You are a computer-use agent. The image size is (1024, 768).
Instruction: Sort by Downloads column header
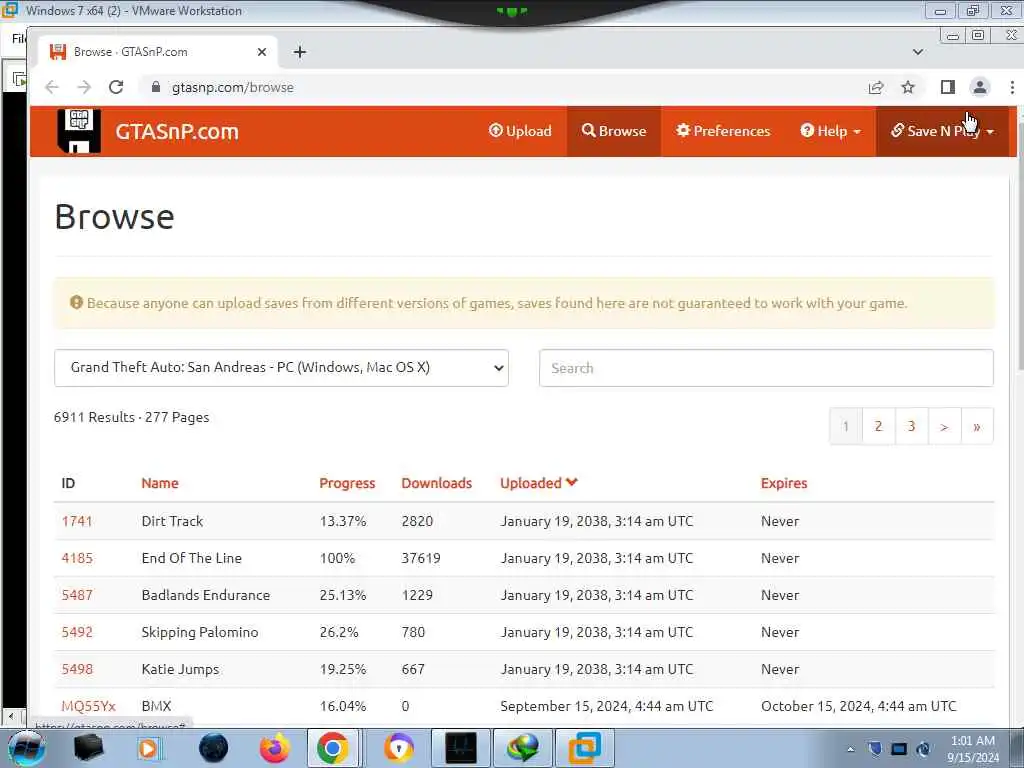[436, 483]
